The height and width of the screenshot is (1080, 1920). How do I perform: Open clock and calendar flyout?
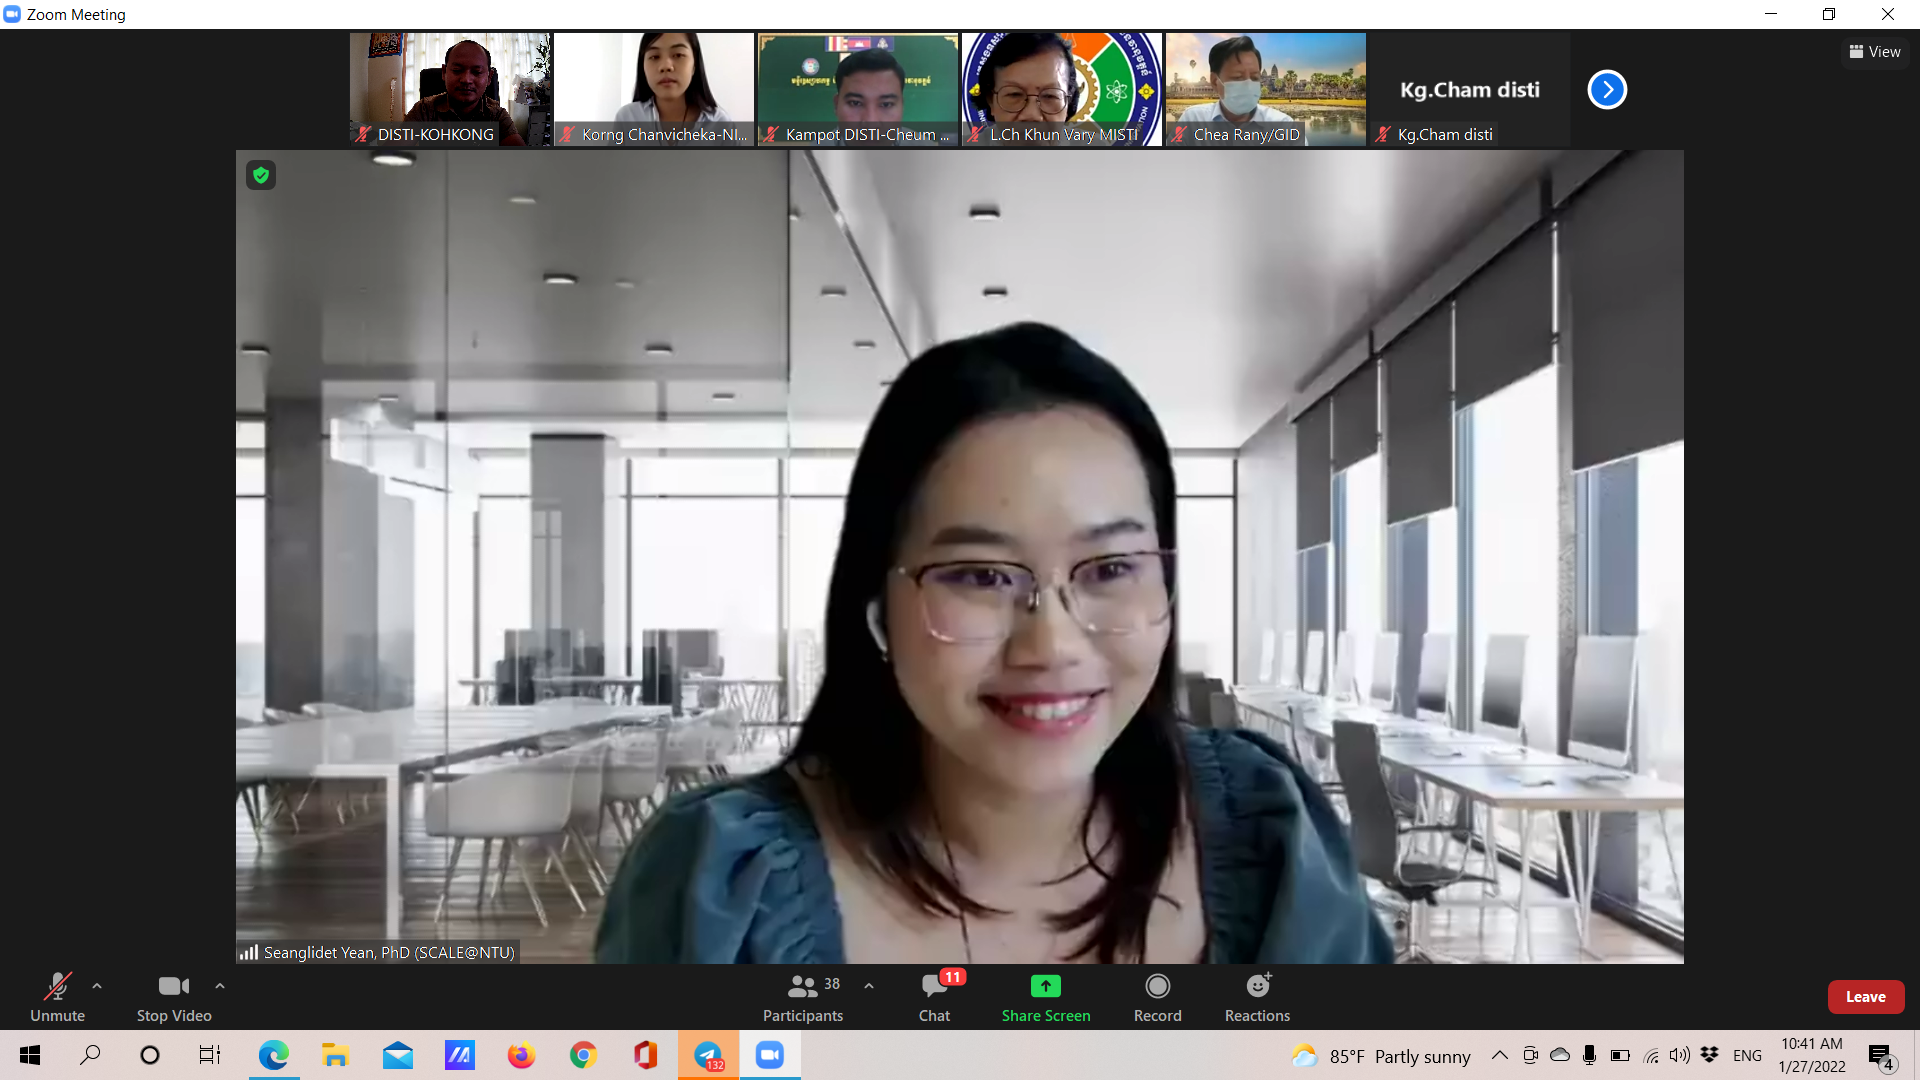[1812, 1055]
